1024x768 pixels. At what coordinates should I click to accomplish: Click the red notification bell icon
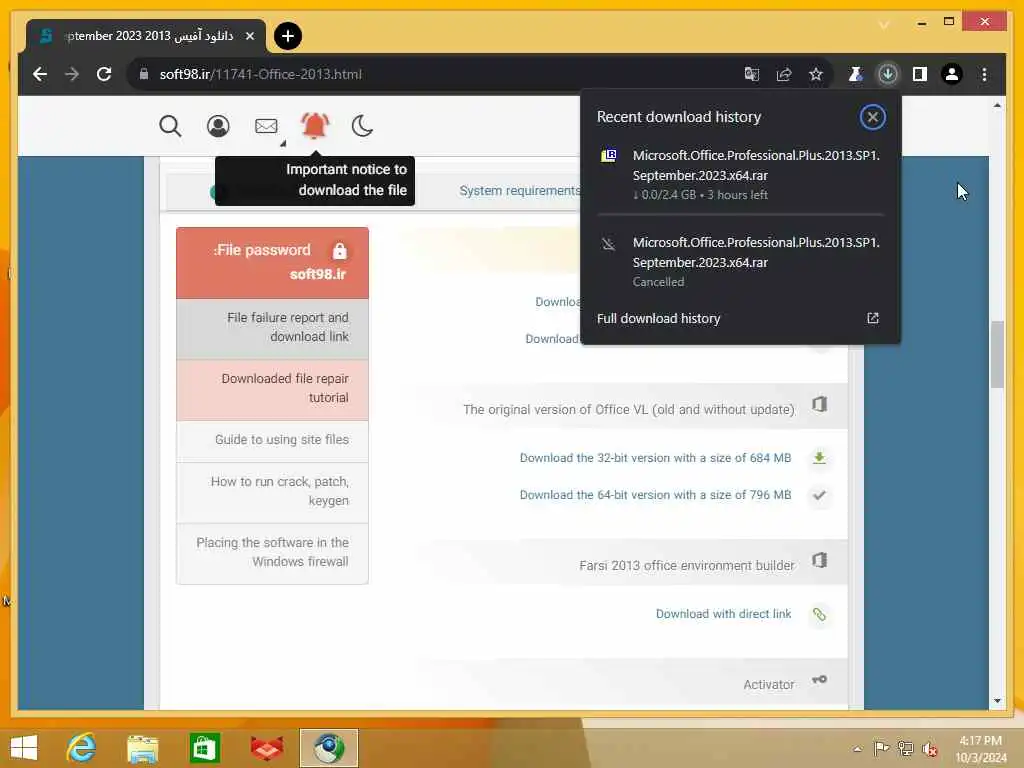(x=314, y=125)
